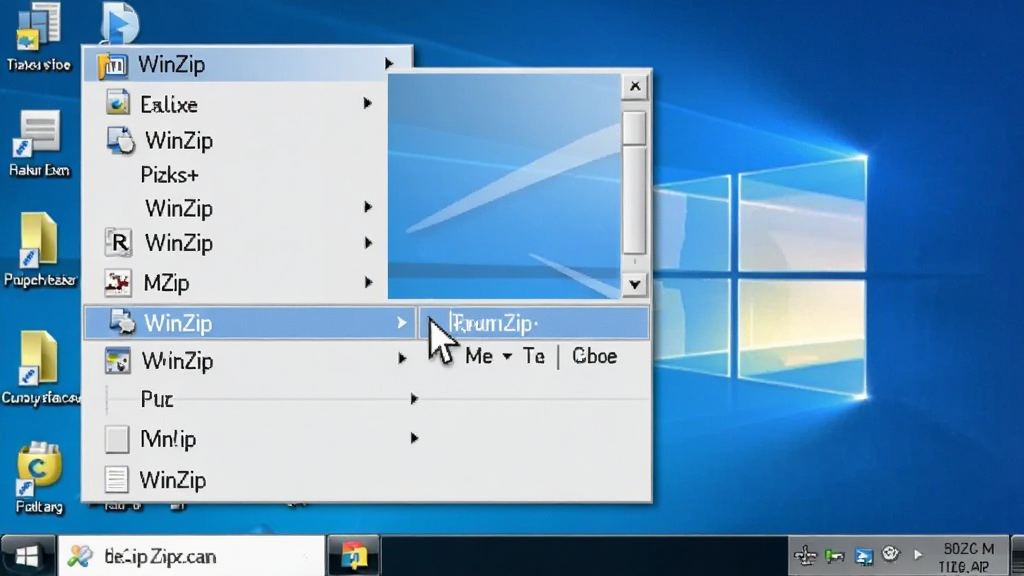
Task: Click the WinZip folder icon in the menu header
Action: pos(112,65)
